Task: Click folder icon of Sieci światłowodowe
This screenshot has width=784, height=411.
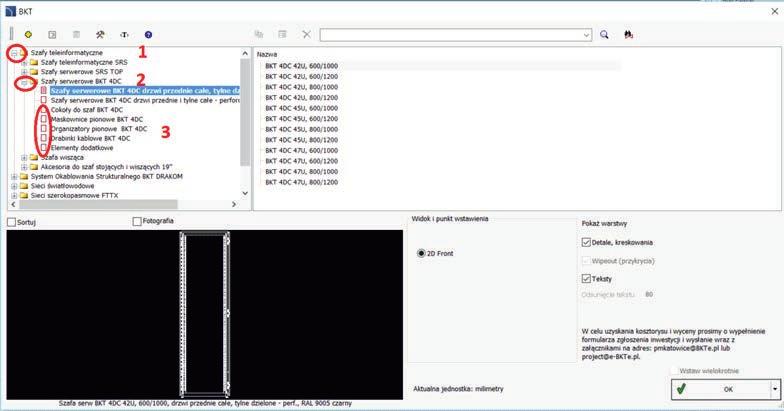Action: [x=24, y=186]
